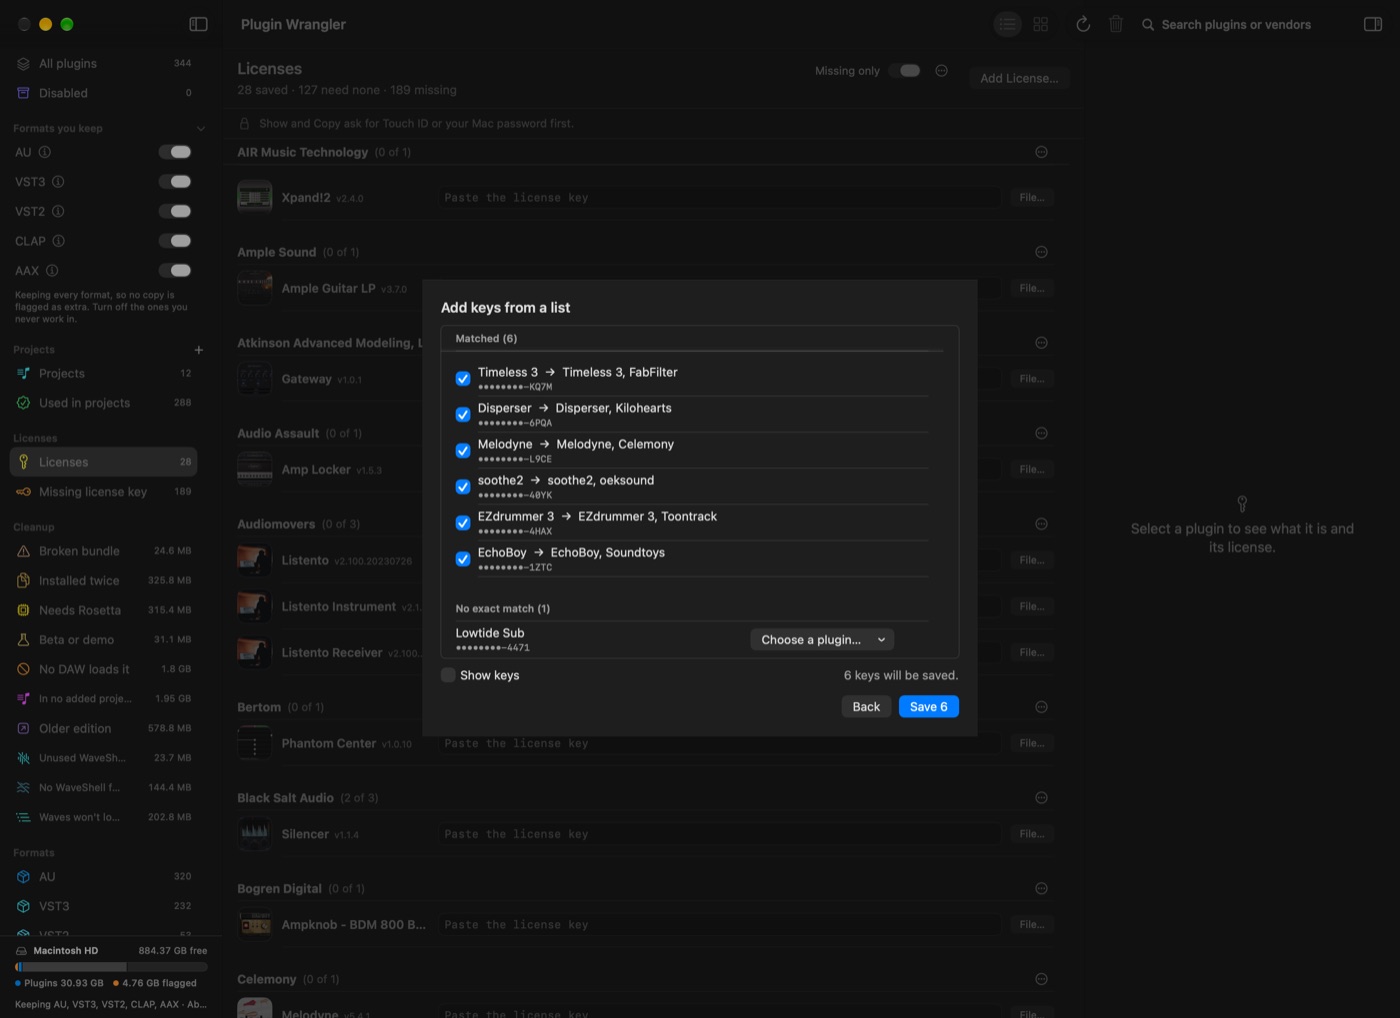Click the info icon next to CLAP
The height and width of the screenshot is (1018, 1400).
point(59,241)
